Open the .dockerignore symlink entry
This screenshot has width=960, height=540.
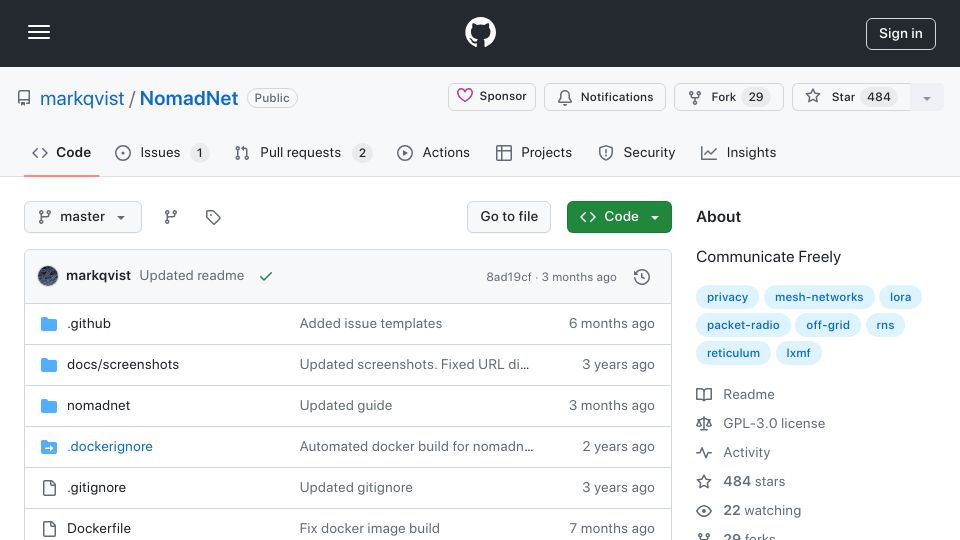(x=110, y=446)
